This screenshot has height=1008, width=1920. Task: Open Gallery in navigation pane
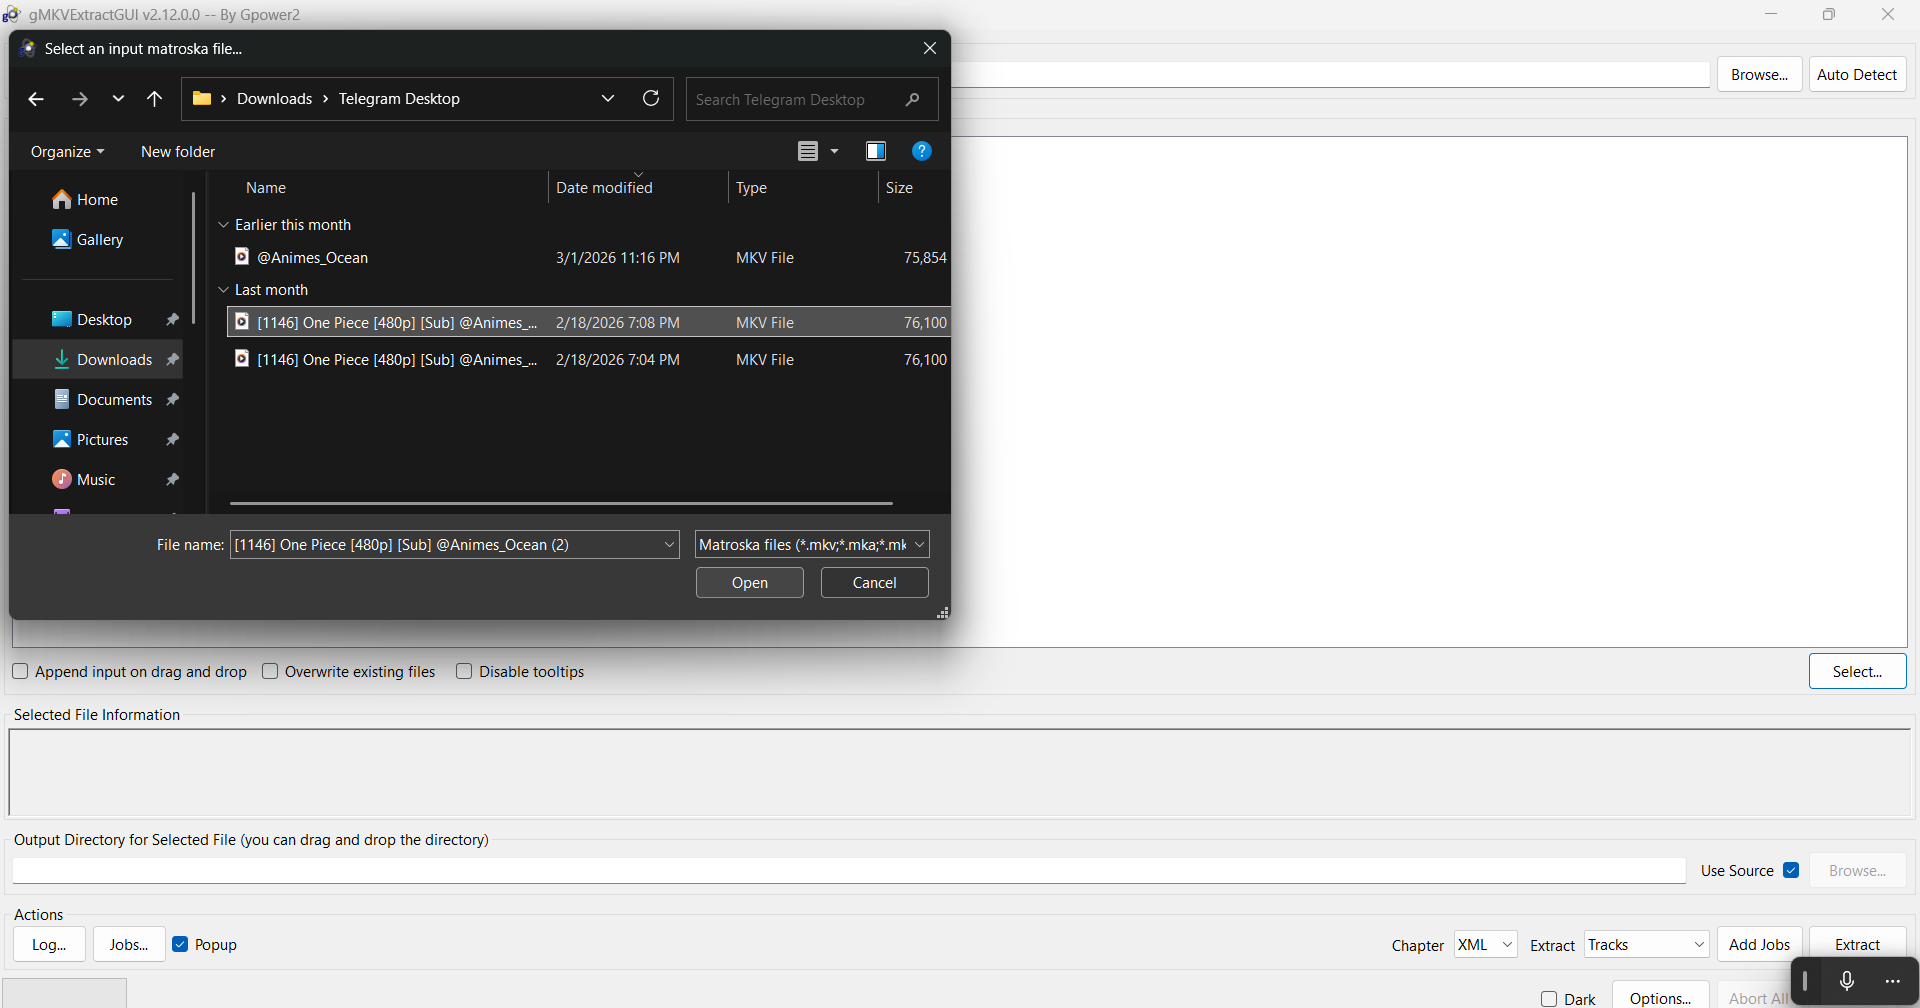[99, 240]
